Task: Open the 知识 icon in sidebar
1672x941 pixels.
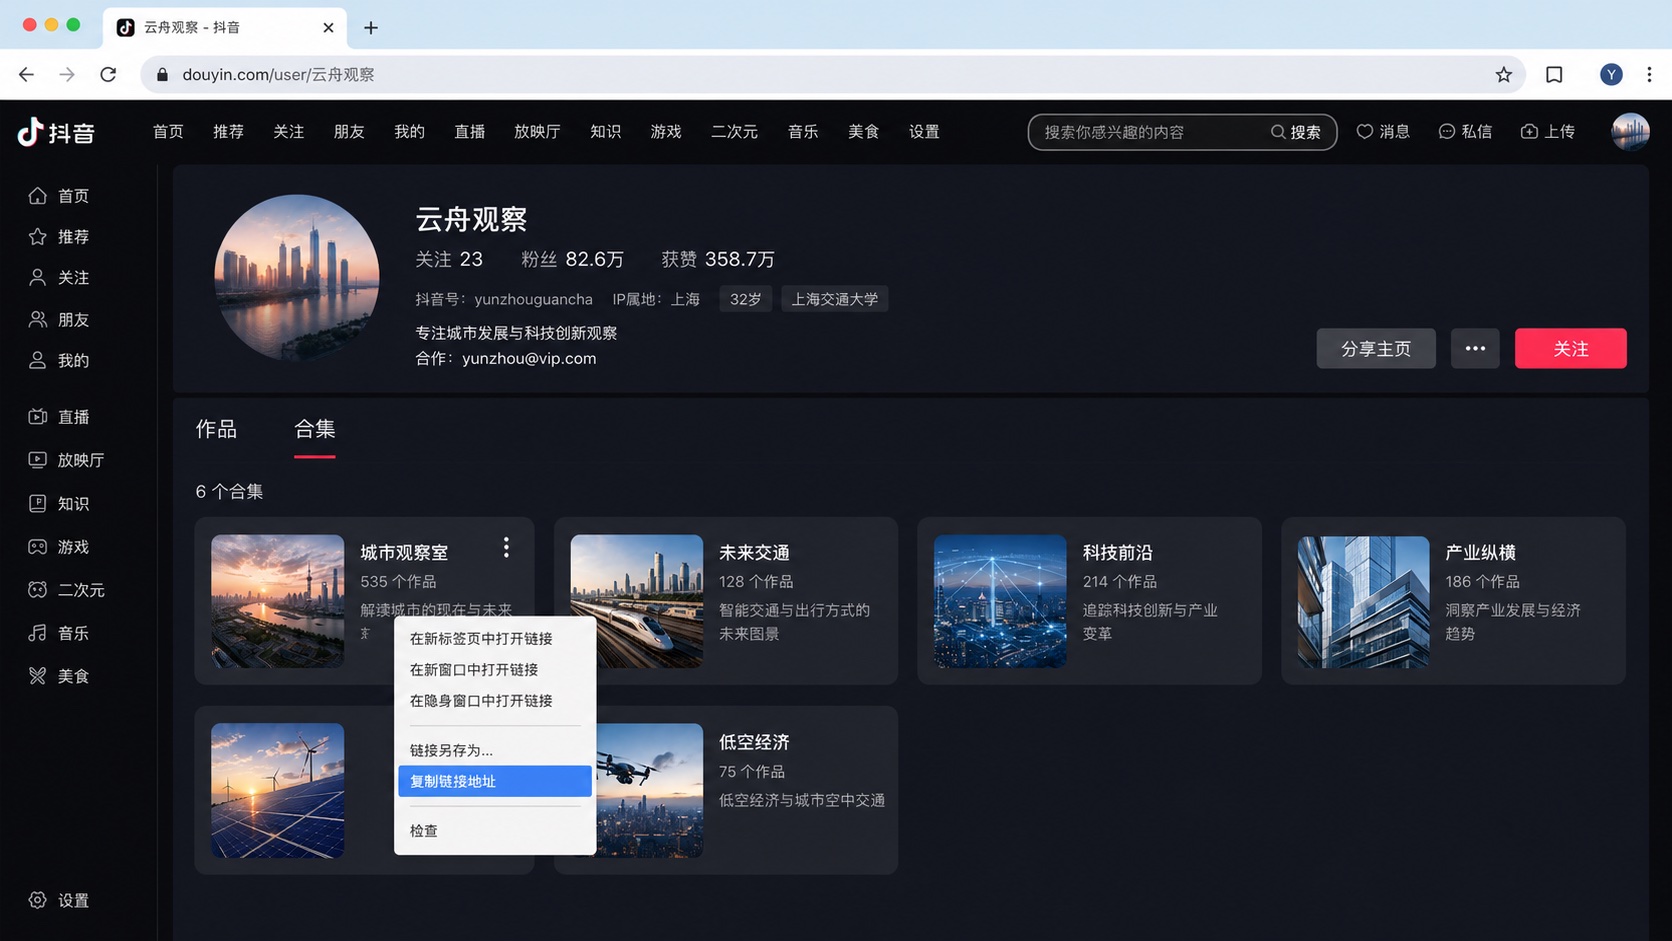Action: [x=37, y=503]
